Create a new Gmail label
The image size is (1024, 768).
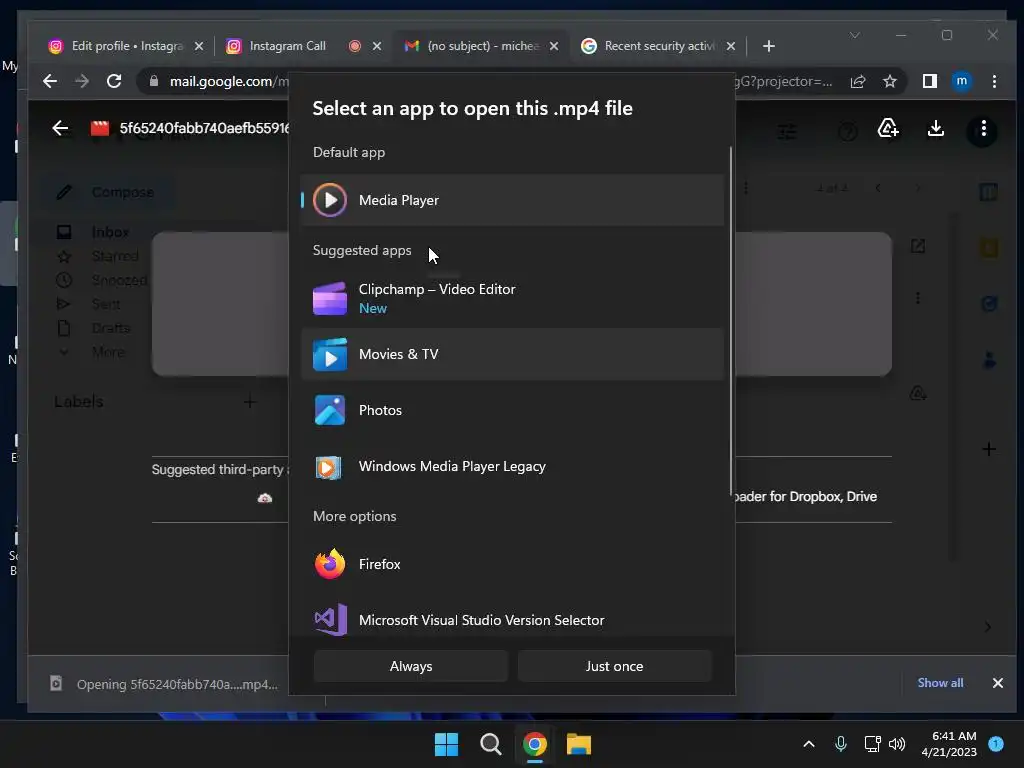(249, 402)
